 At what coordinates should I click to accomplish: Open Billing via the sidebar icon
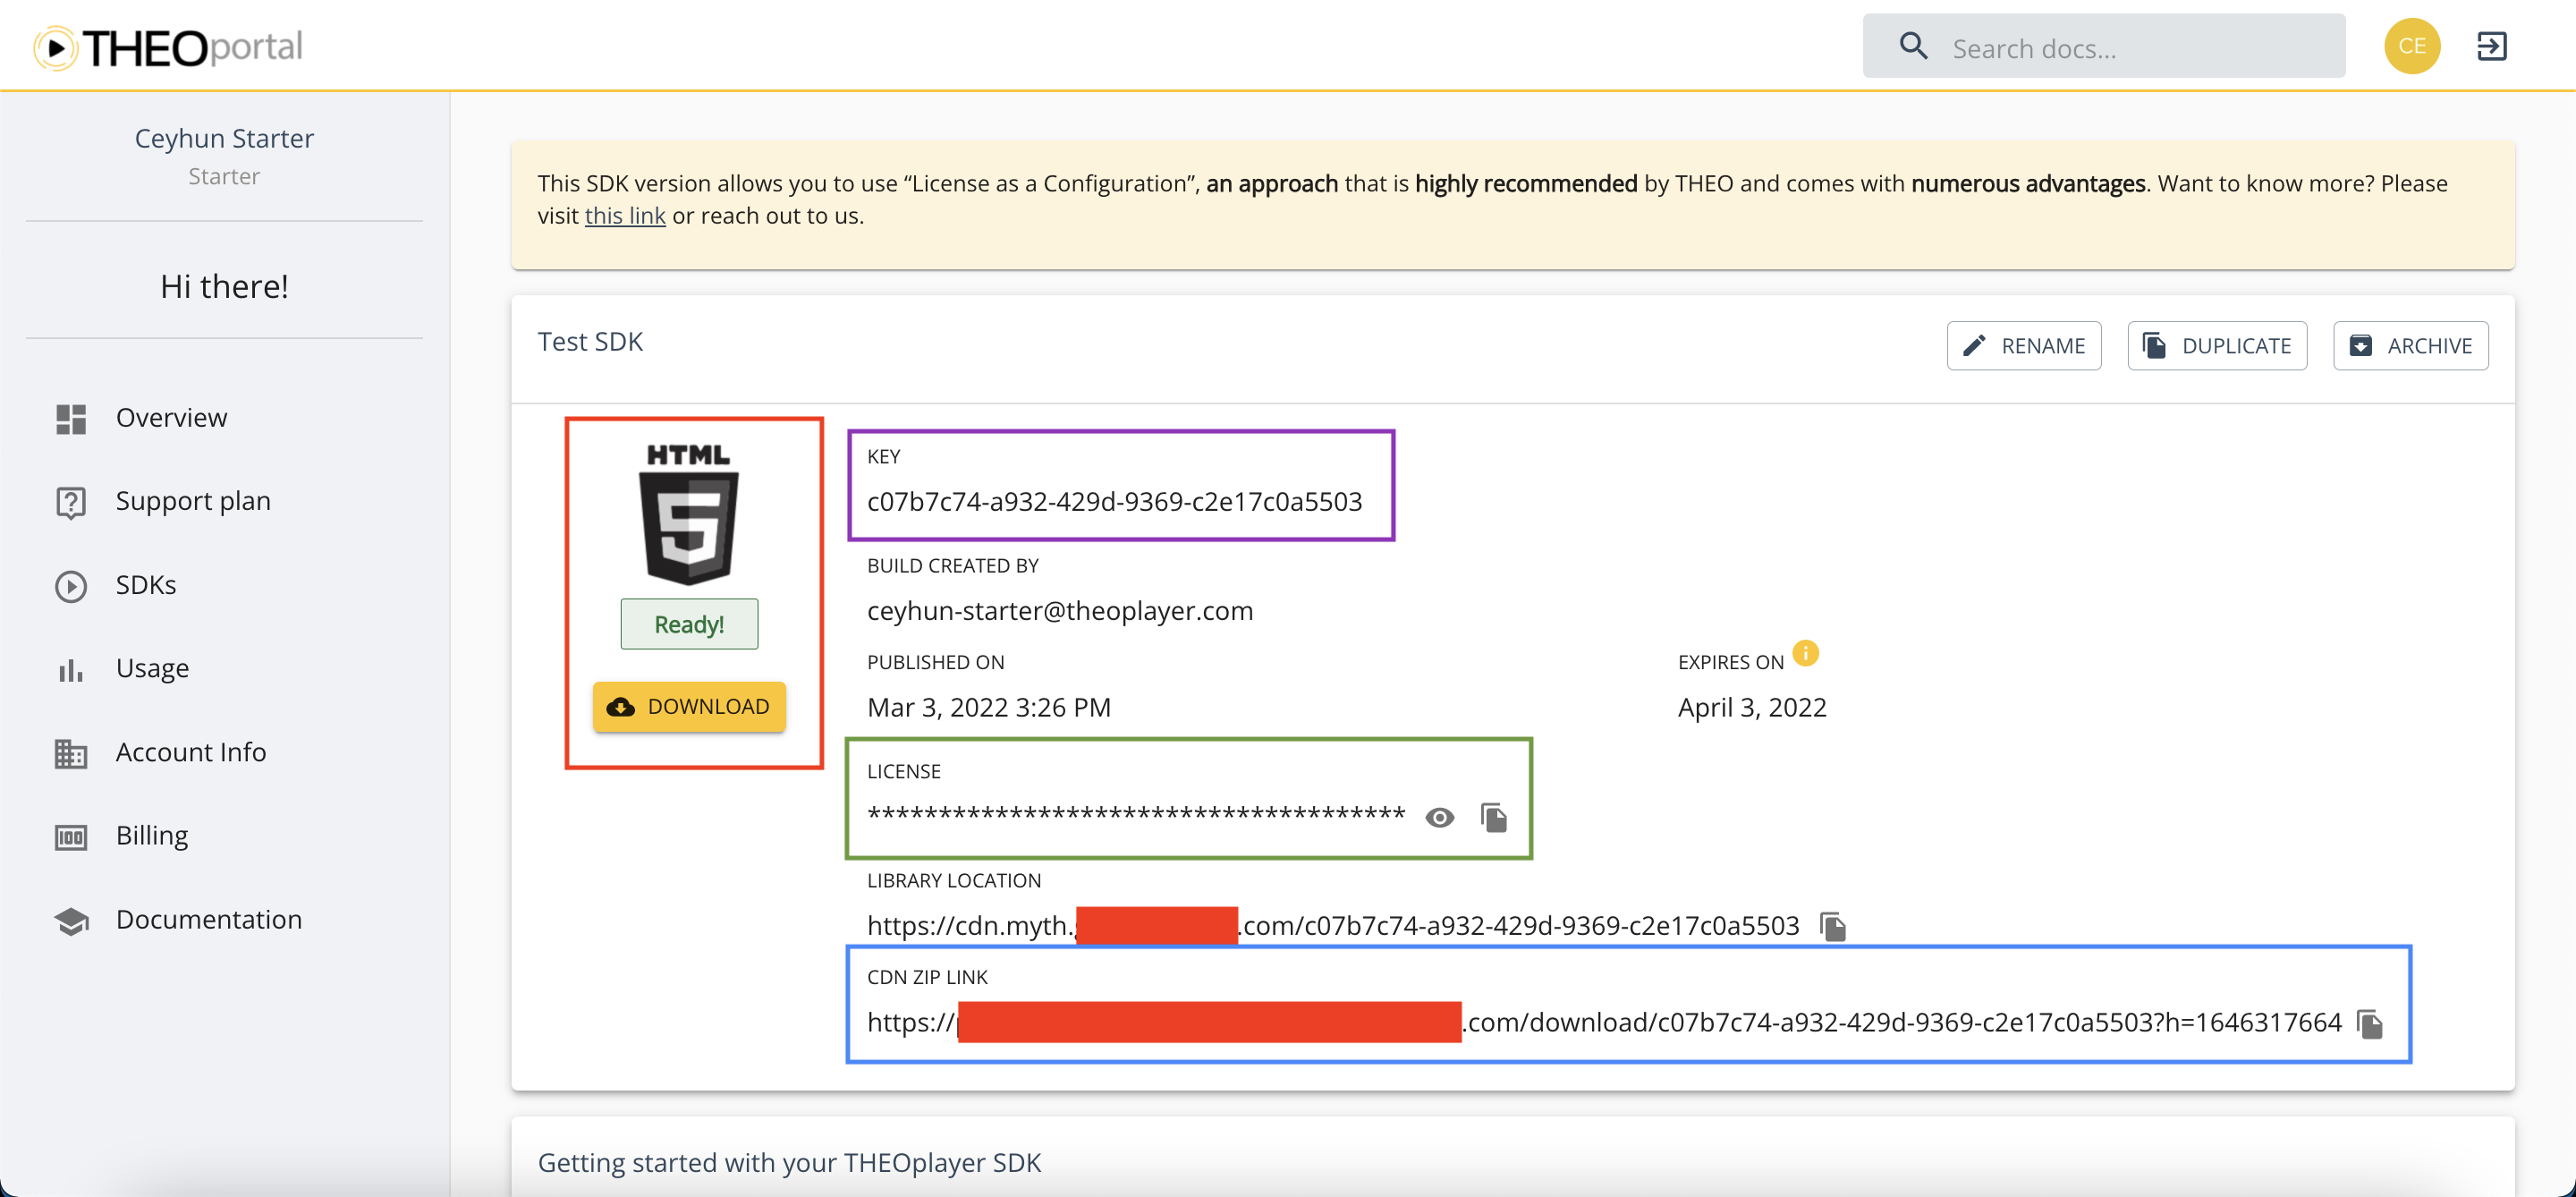(70, 836)
